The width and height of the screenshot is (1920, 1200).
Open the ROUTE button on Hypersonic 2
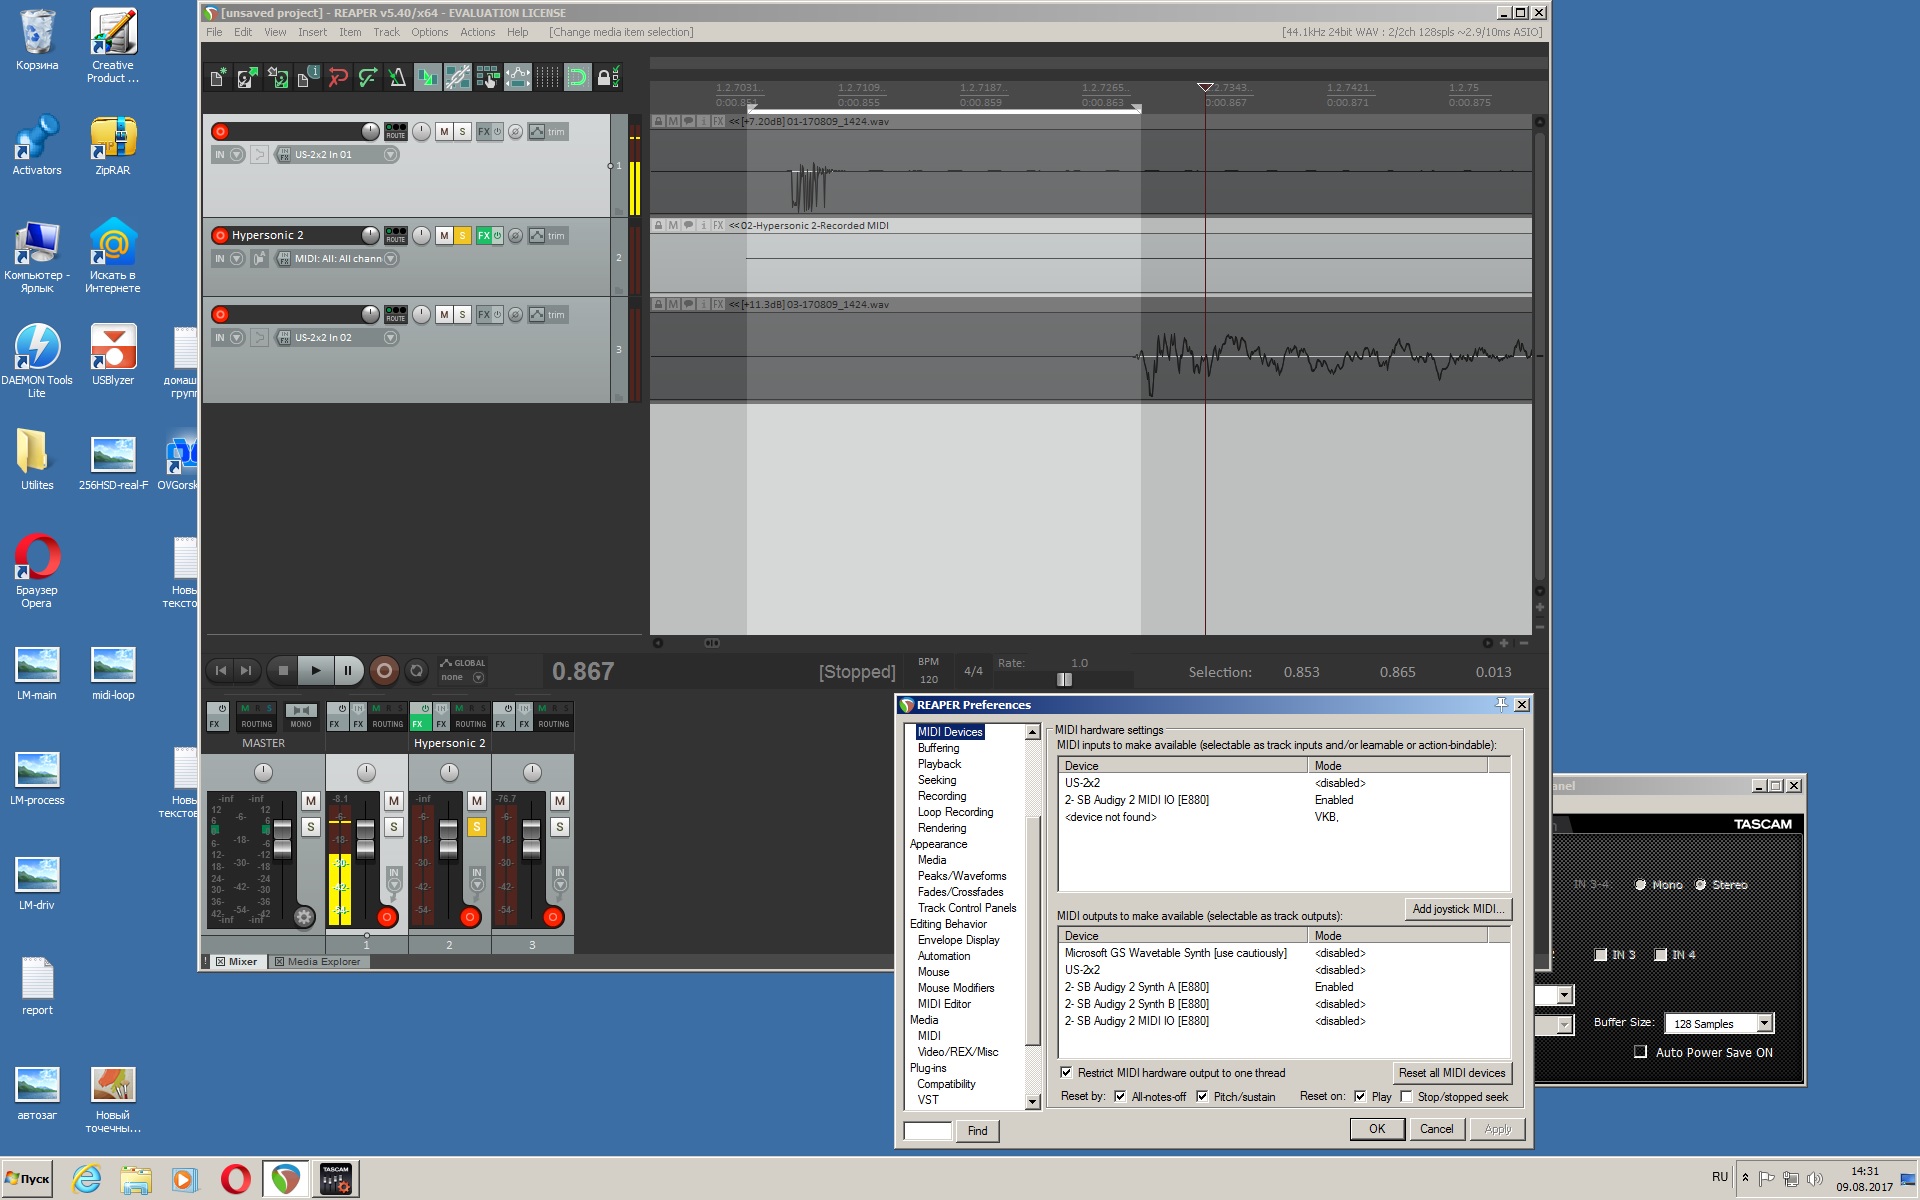396,235
